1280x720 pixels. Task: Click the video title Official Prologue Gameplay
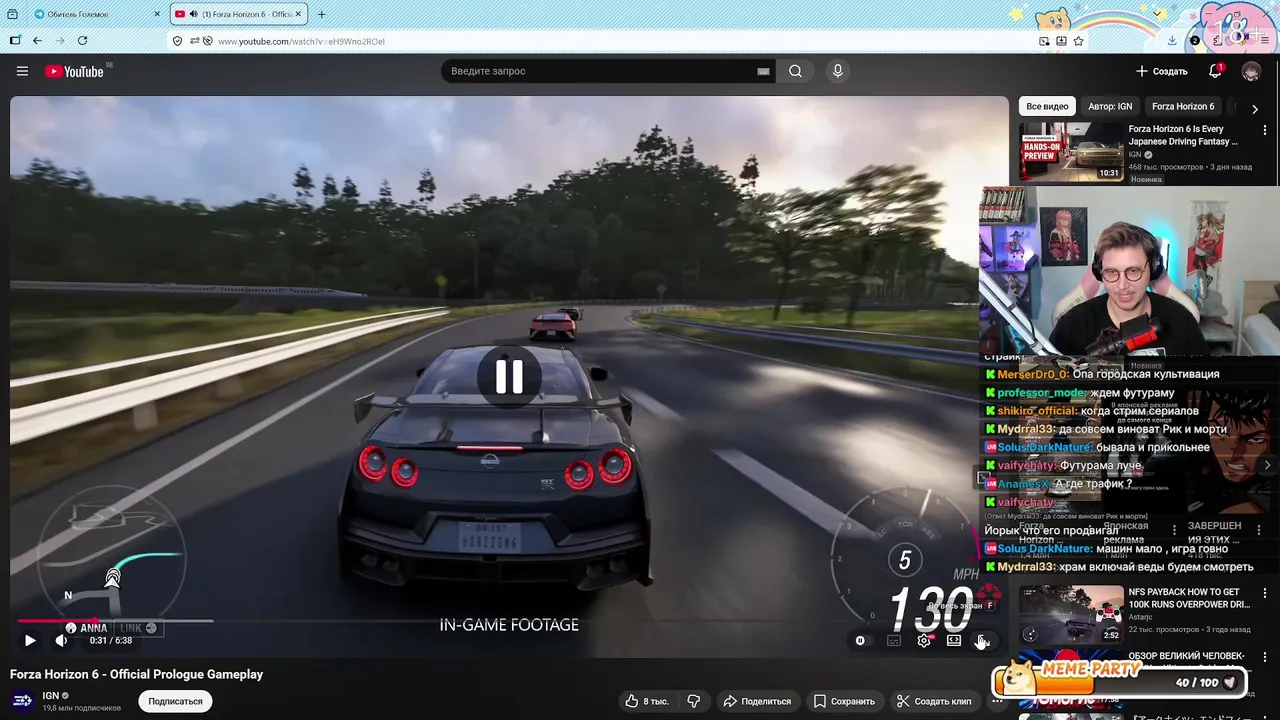point(136,674)
